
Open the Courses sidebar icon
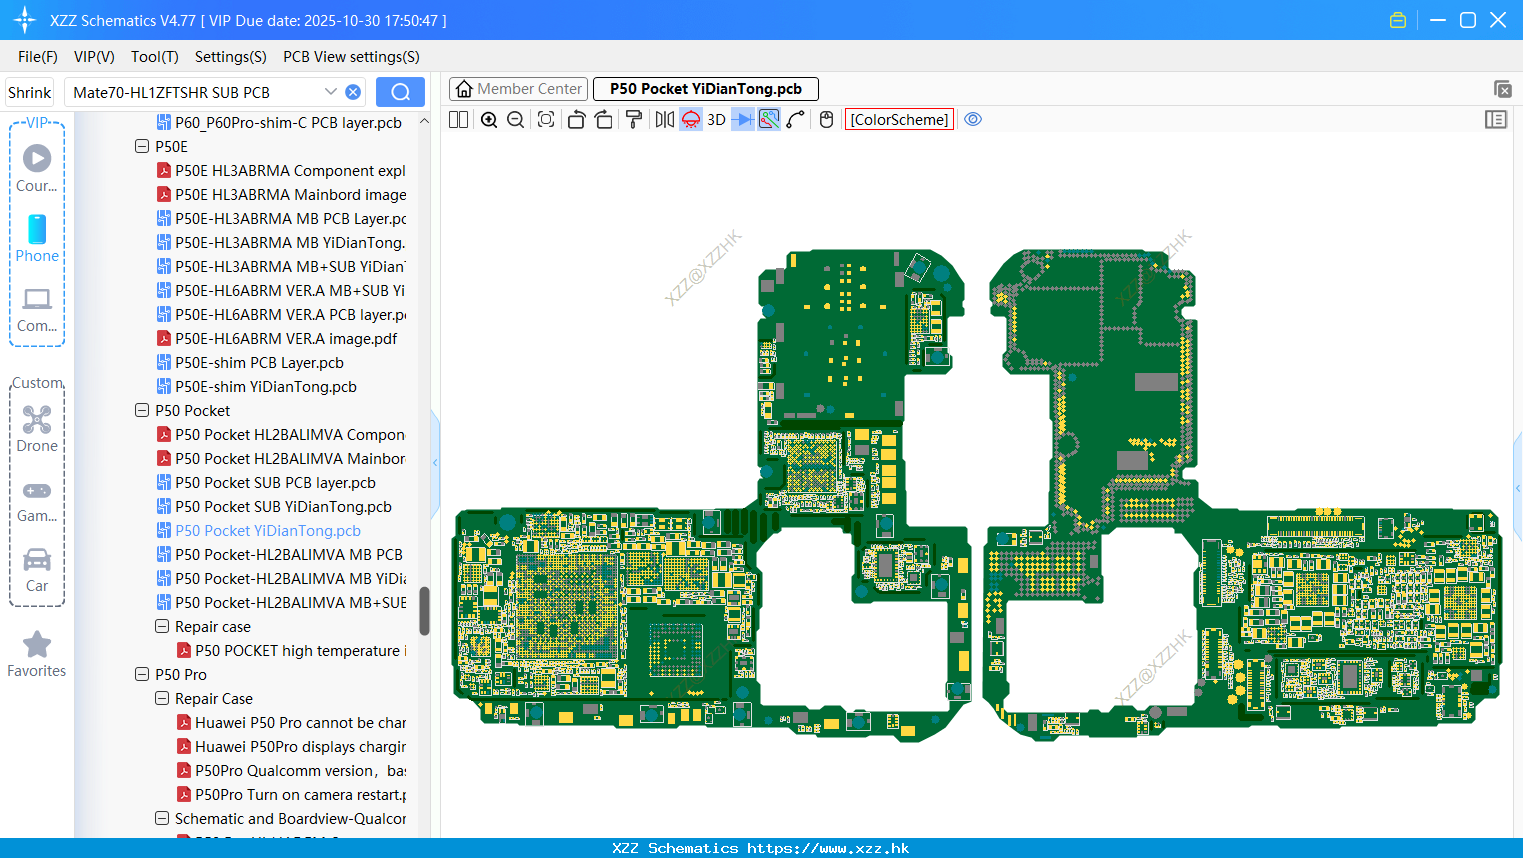click(x=37, y=167)
